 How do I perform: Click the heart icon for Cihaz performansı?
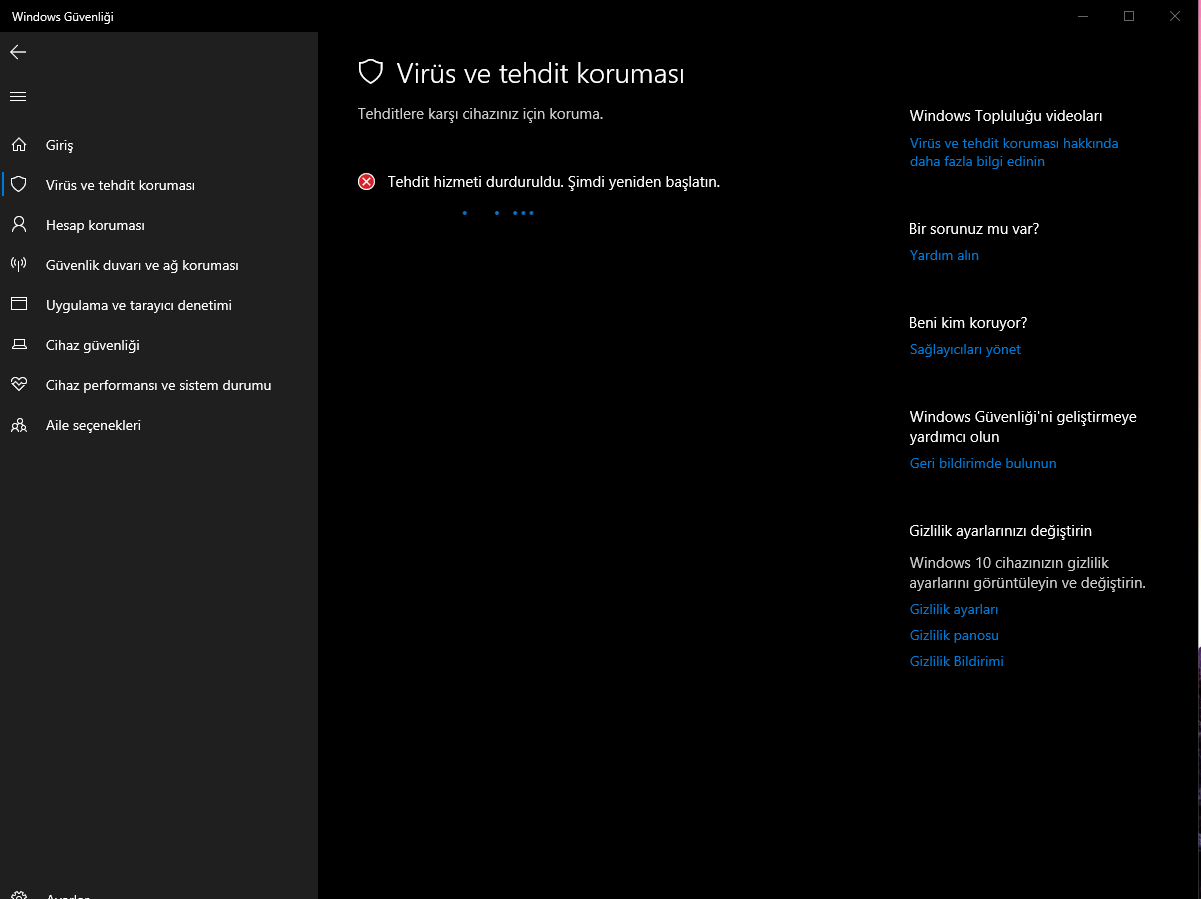18,385
